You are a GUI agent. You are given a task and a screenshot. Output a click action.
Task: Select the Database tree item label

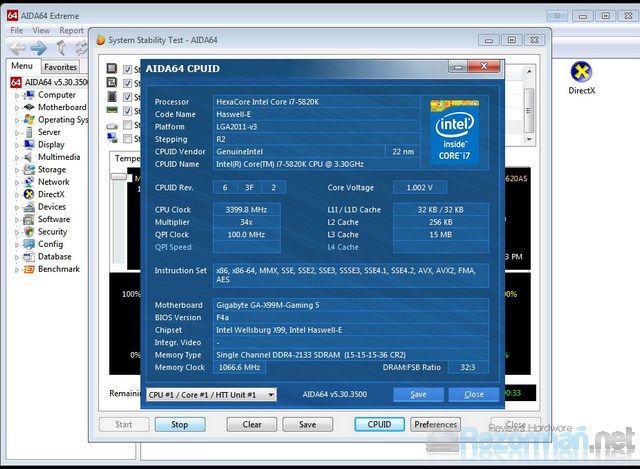pos(55,257)
